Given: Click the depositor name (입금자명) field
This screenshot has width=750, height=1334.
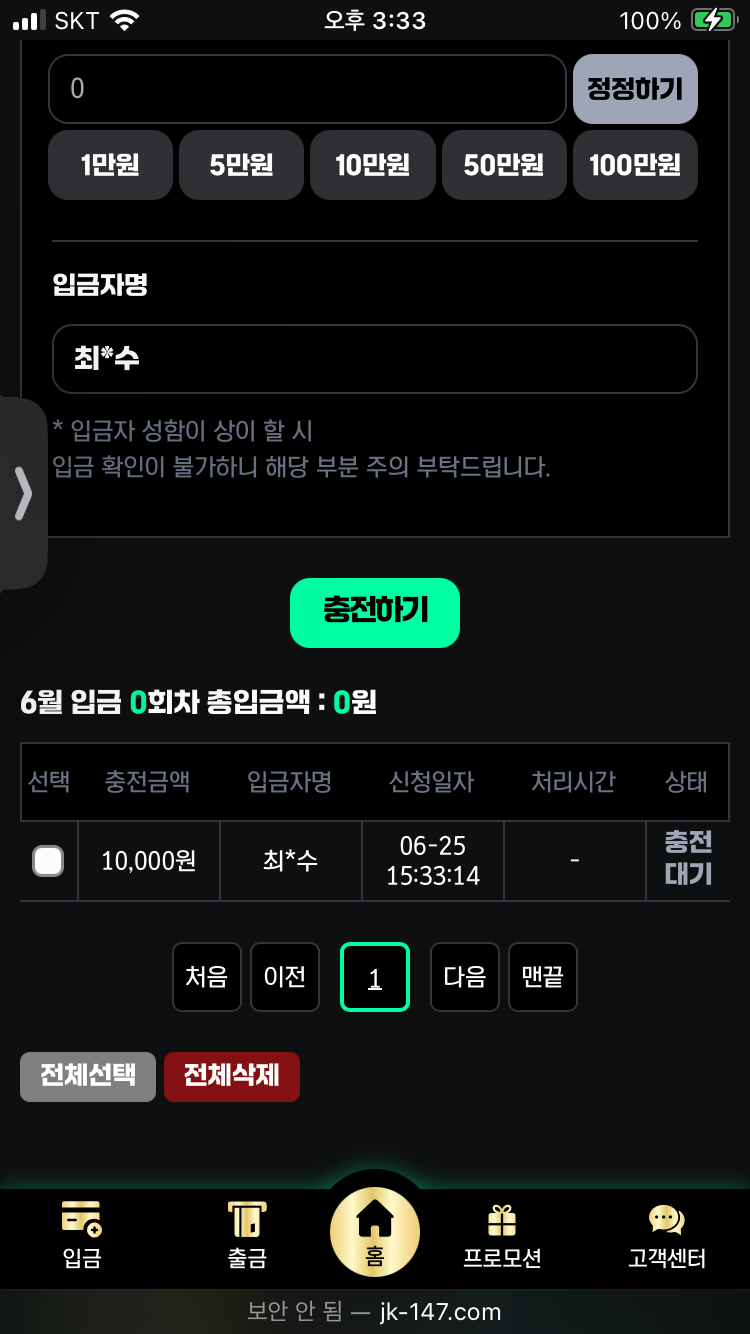Looking at the screenshot, I should point(374,359).
